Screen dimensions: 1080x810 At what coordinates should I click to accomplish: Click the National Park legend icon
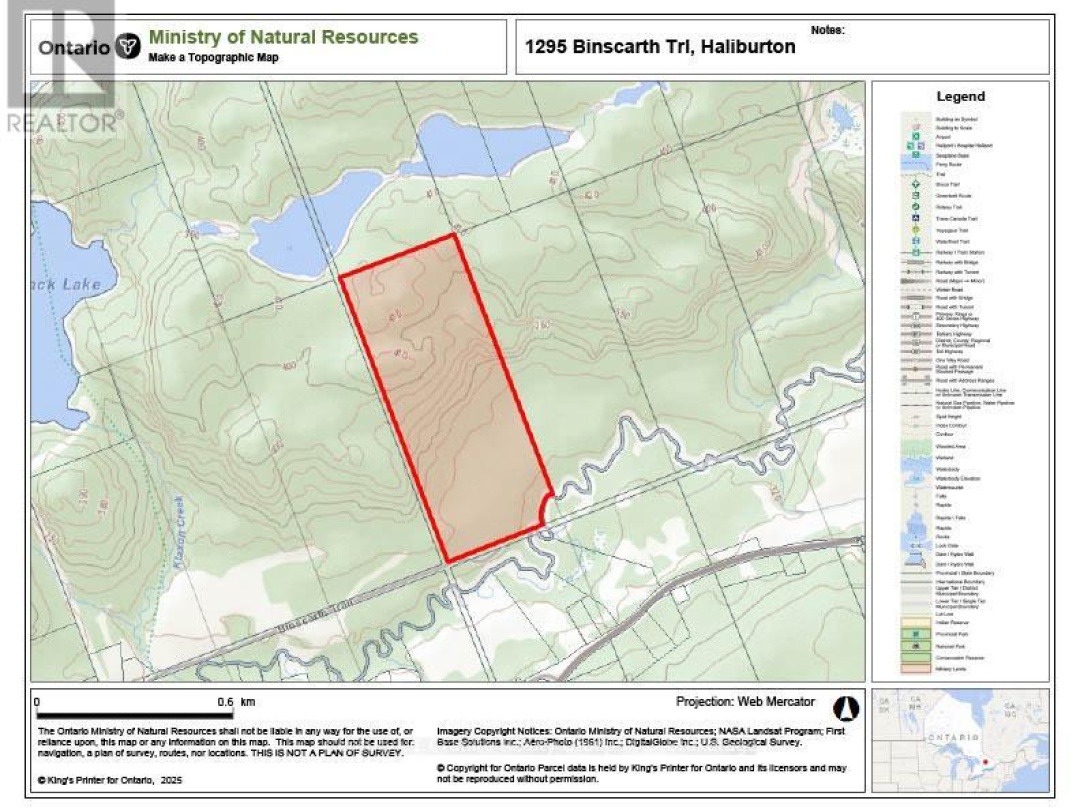click(914, 646)
